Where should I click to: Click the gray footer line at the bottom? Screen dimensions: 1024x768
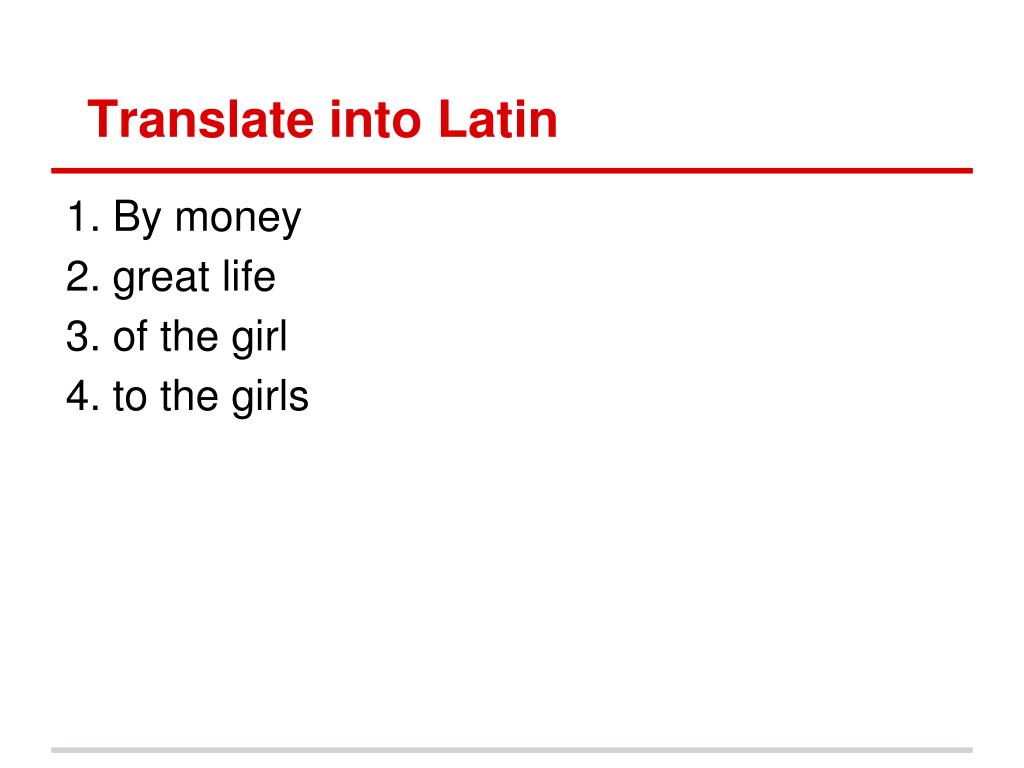(x=512, y=750)
